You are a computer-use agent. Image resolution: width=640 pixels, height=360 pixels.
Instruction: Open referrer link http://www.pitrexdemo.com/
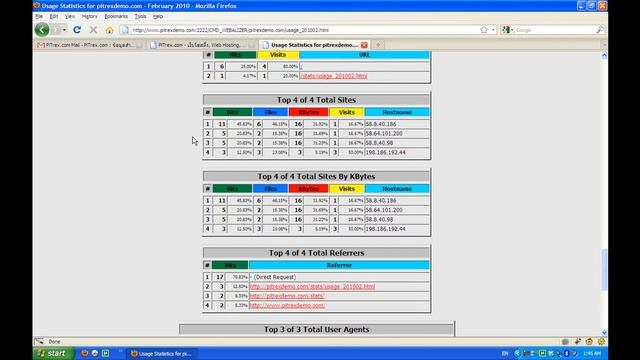[x=287, y=305]
